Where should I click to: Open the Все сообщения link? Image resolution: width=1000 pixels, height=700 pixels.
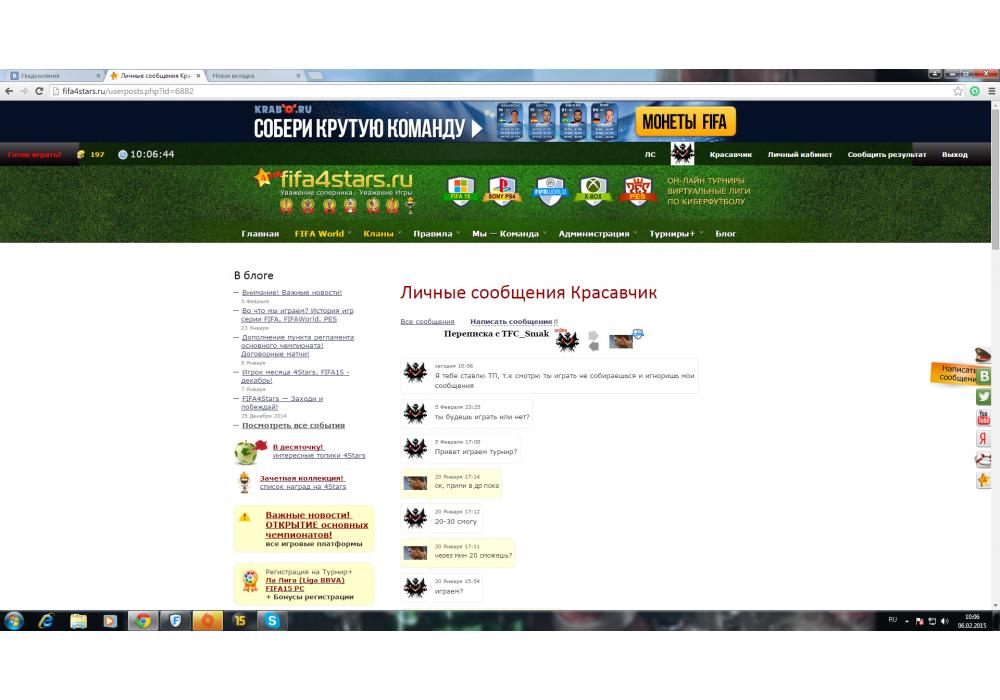click(x=427, y=322)
